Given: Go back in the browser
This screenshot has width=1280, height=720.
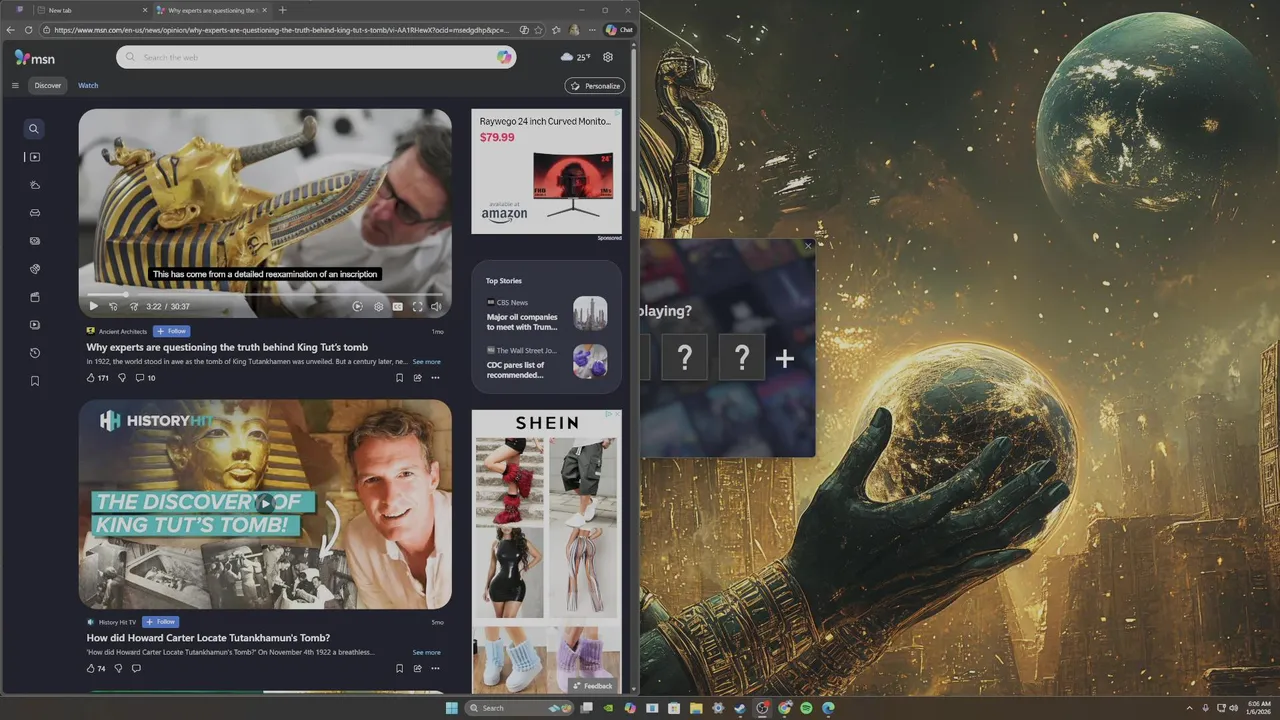Looking at the screenshot, I should tap(11, 30).
